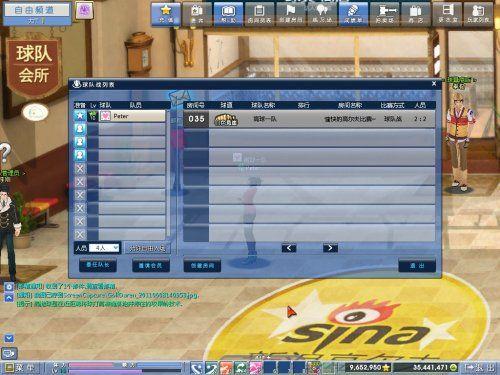
Task: Toggle the first closed X member slot
Action: tap(80, 168)
